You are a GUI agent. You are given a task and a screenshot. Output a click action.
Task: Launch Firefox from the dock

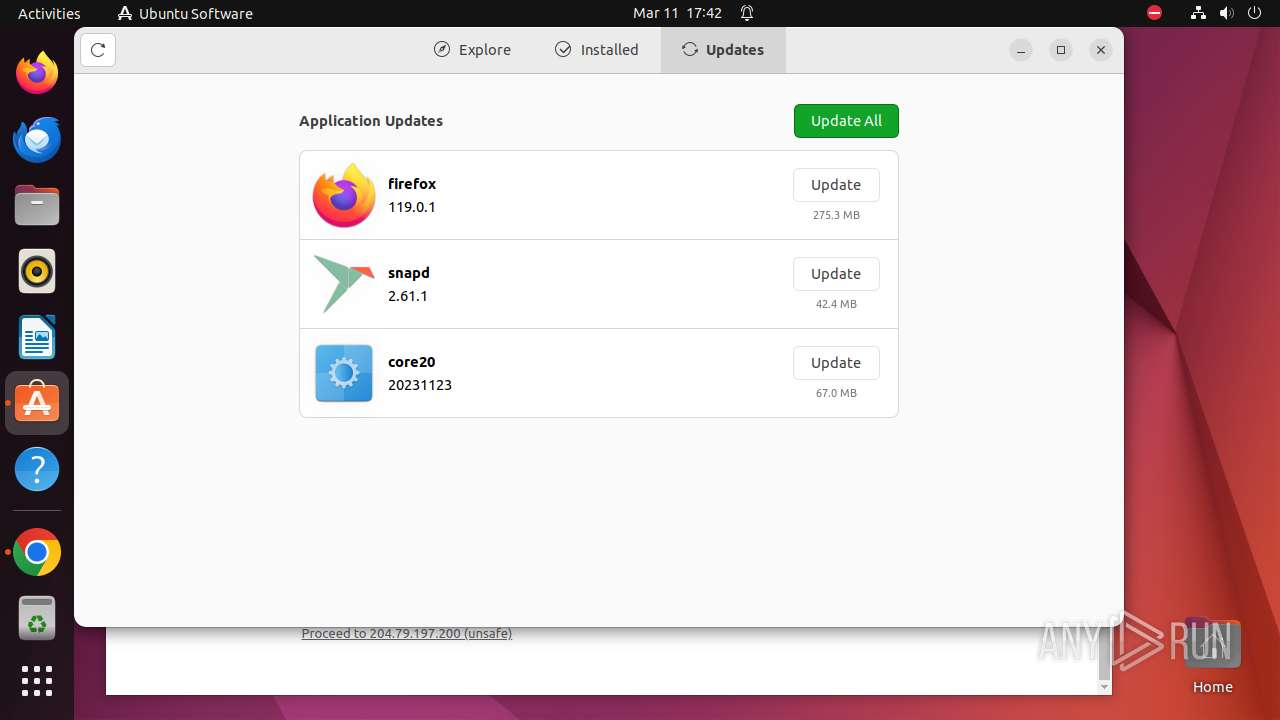tap(37, 73)
